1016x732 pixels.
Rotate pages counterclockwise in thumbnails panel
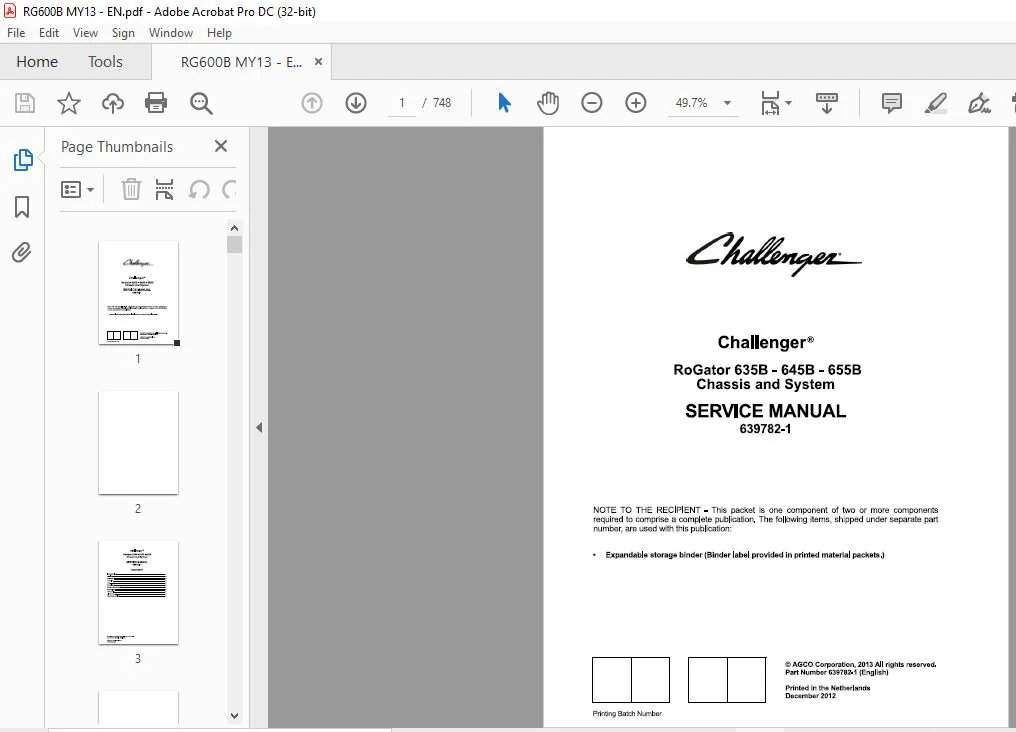click(199, 189)
